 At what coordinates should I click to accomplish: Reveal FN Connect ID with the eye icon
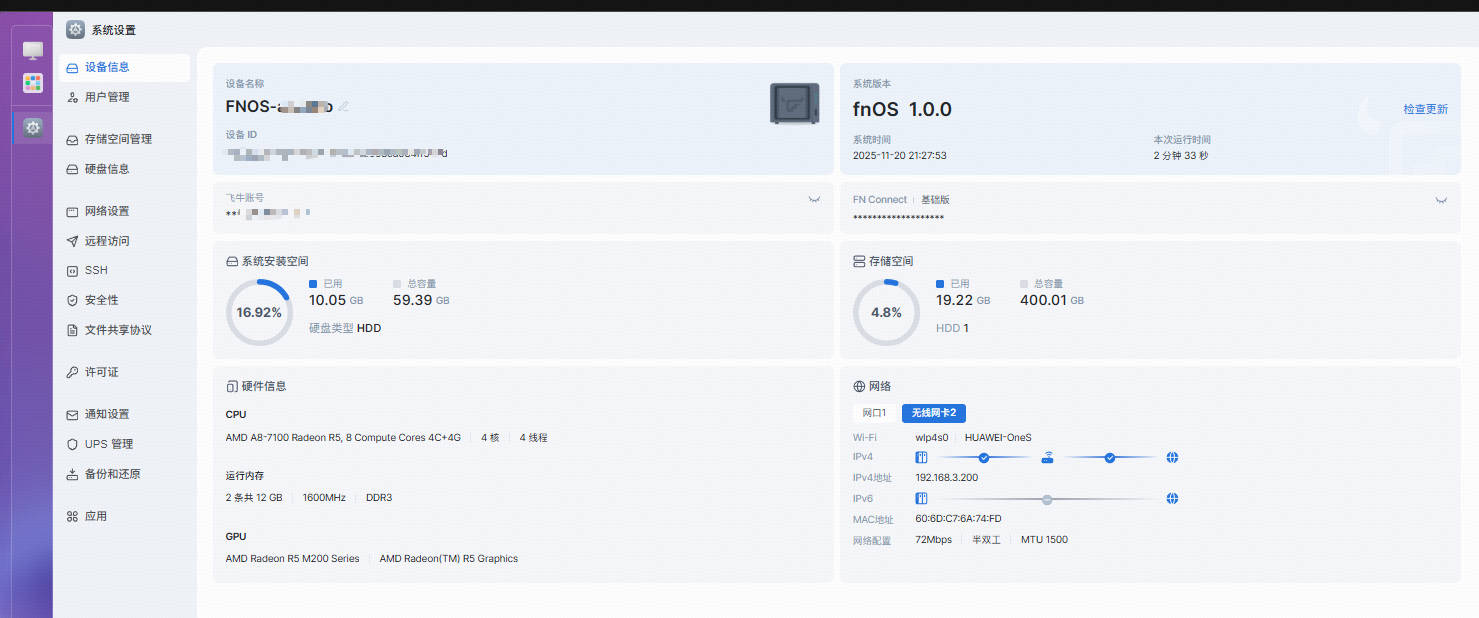pos(1441,200)
